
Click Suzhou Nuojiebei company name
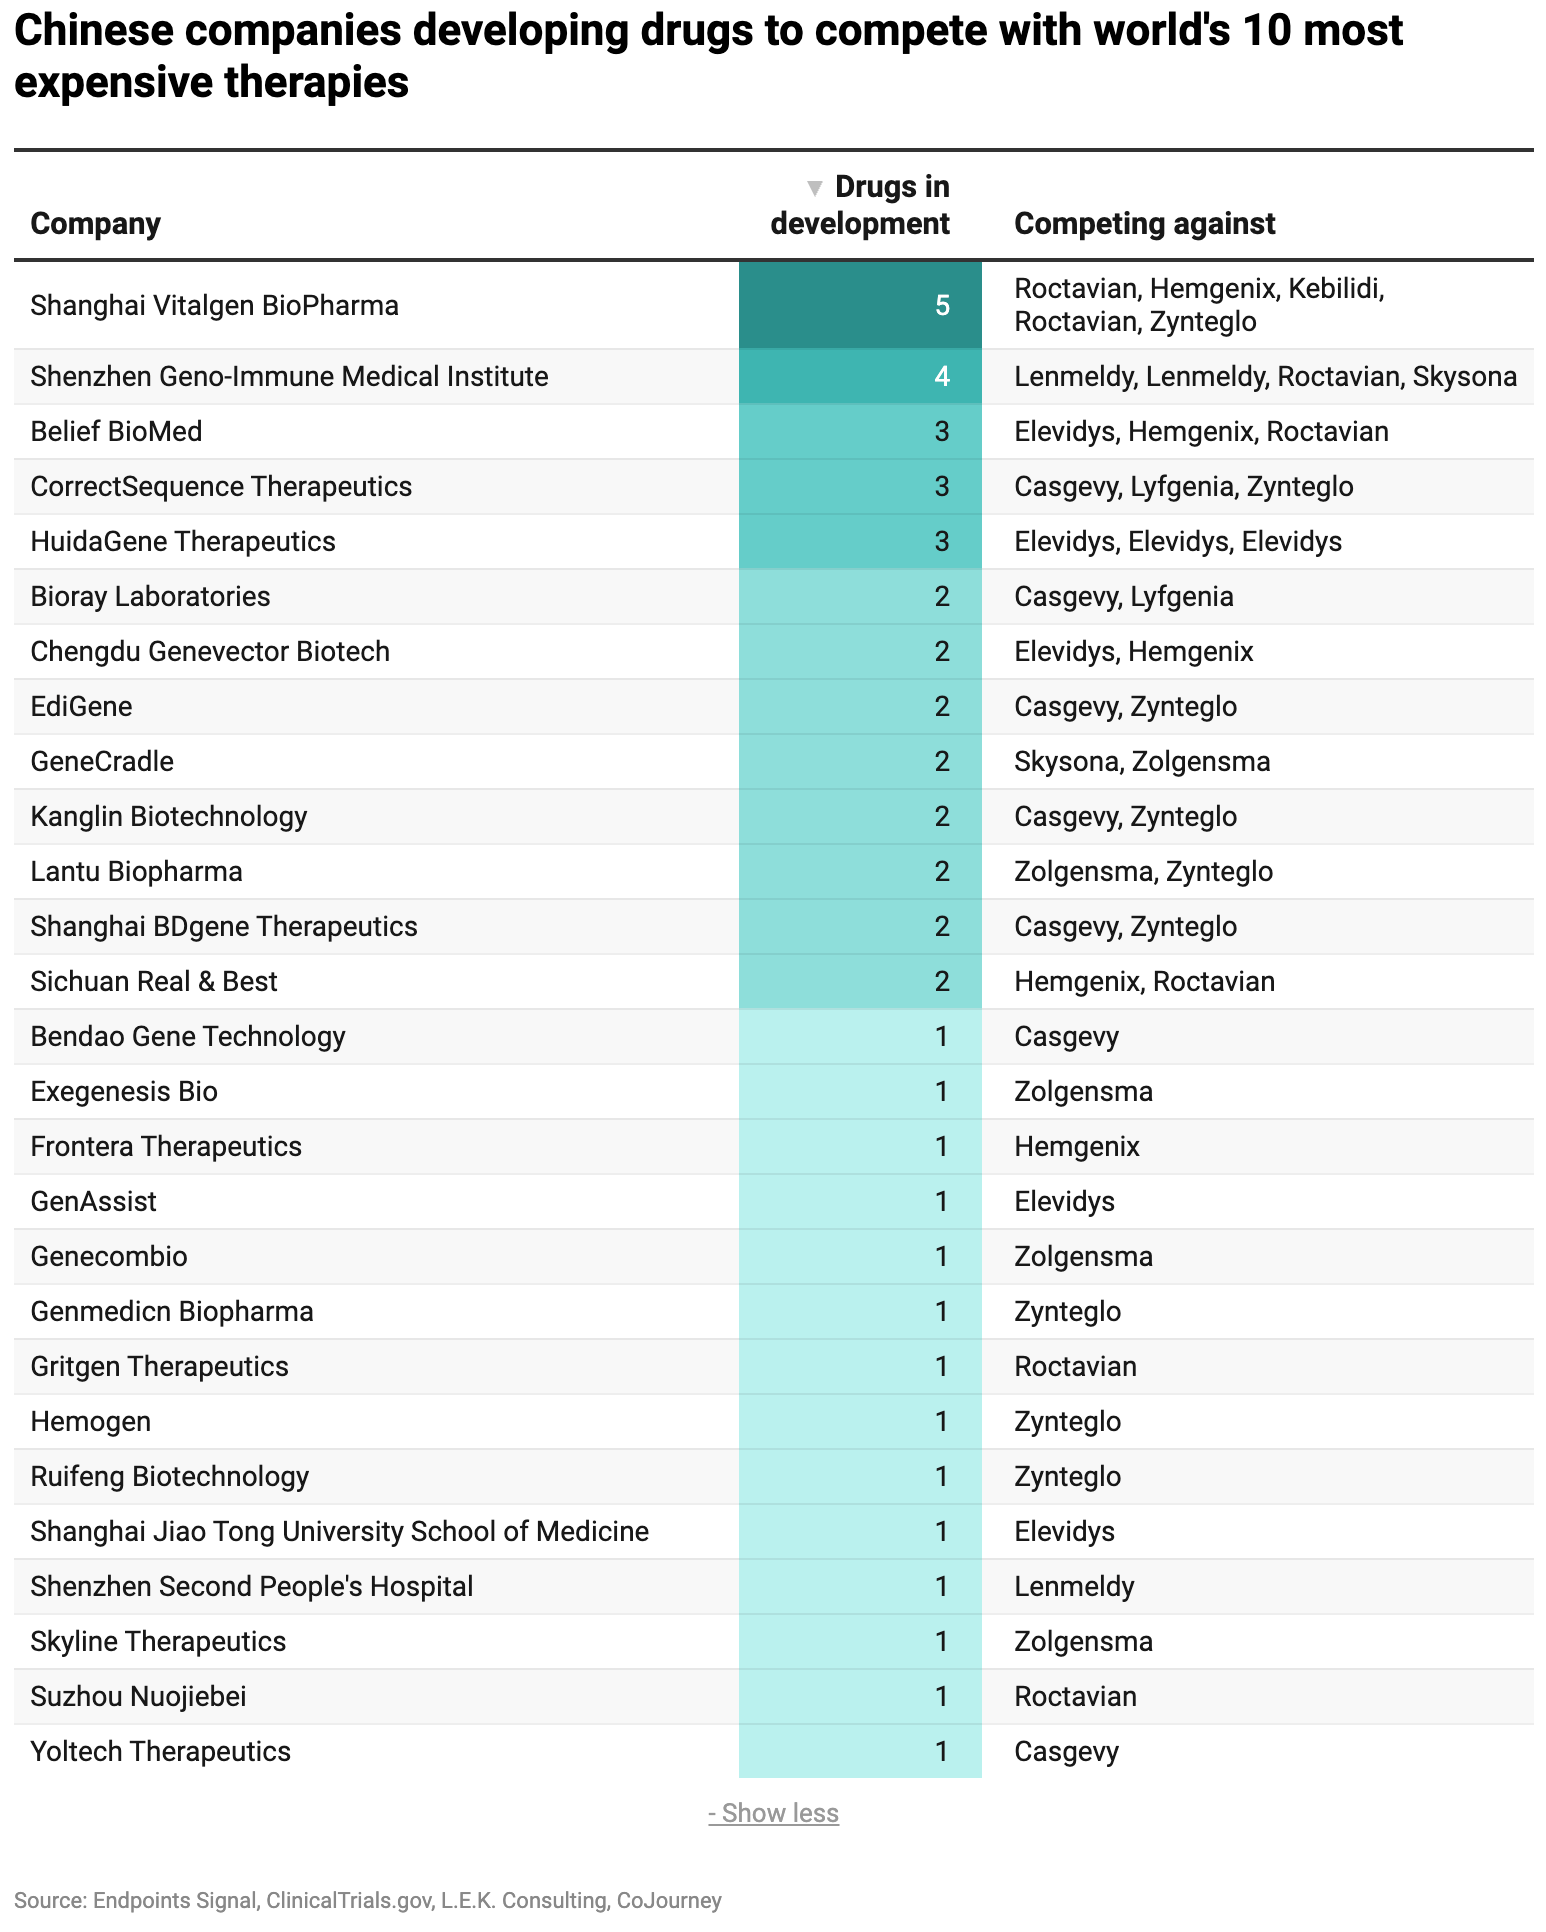click(139, 1697)
